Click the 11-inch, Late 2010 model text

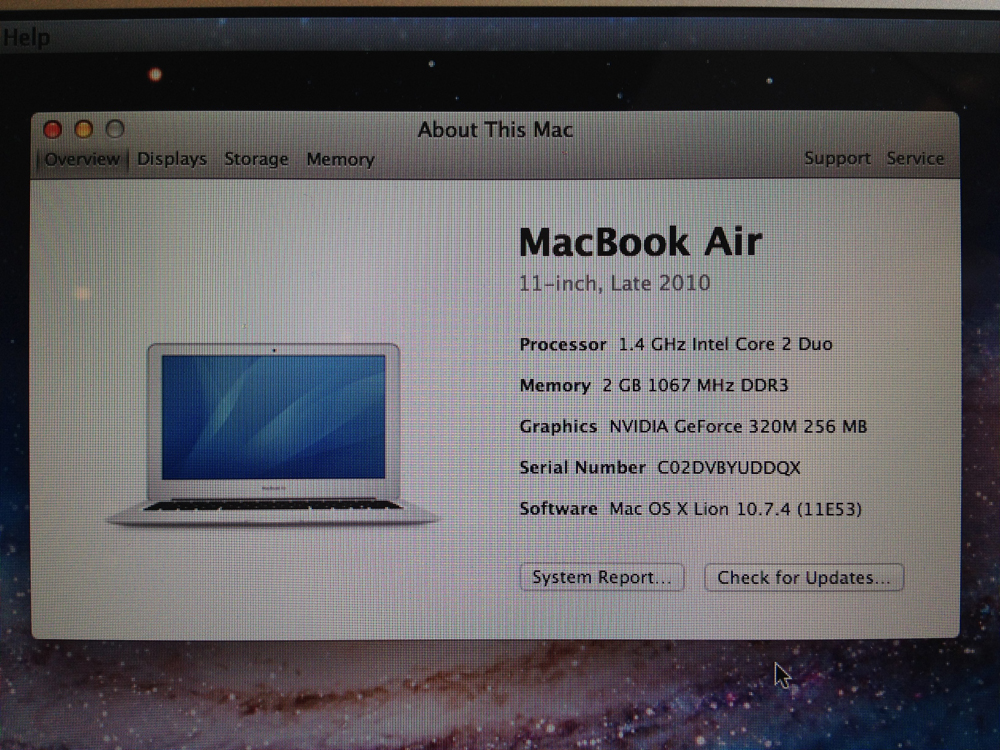[x=614, y=283]
